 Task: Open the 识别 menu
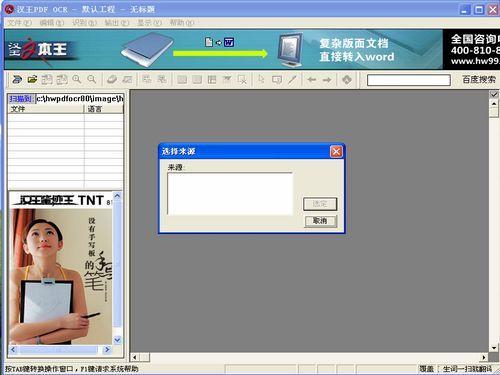tap(84, 23)
